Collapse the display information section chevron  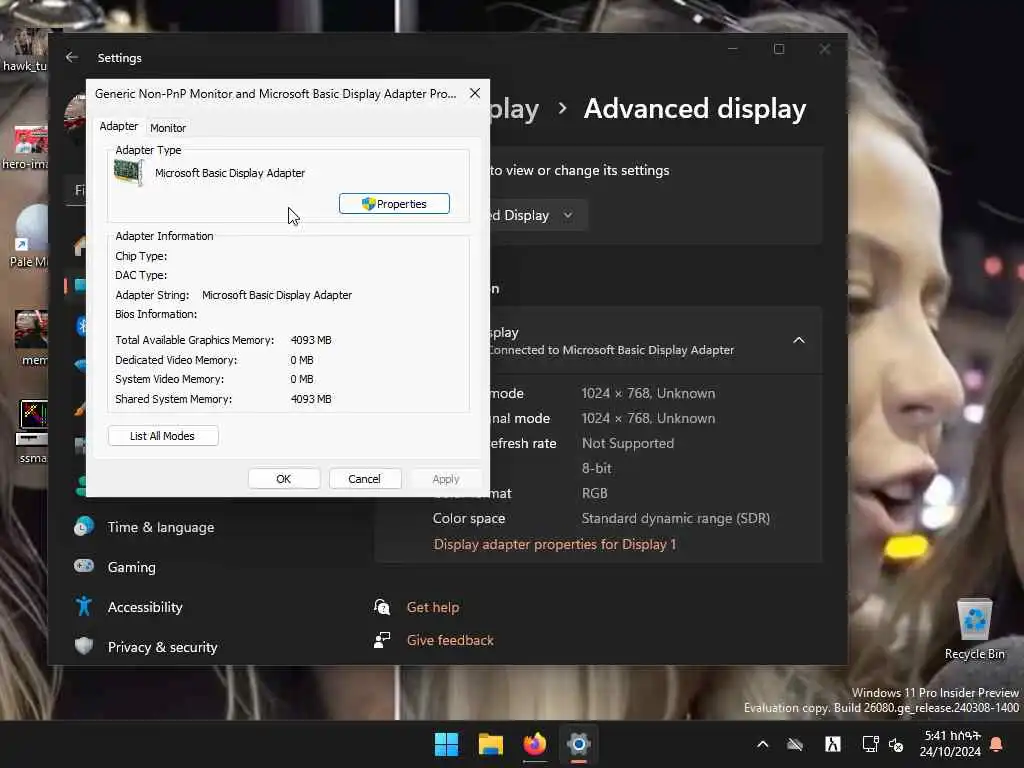pyautogui.click(x=799, y=340)
